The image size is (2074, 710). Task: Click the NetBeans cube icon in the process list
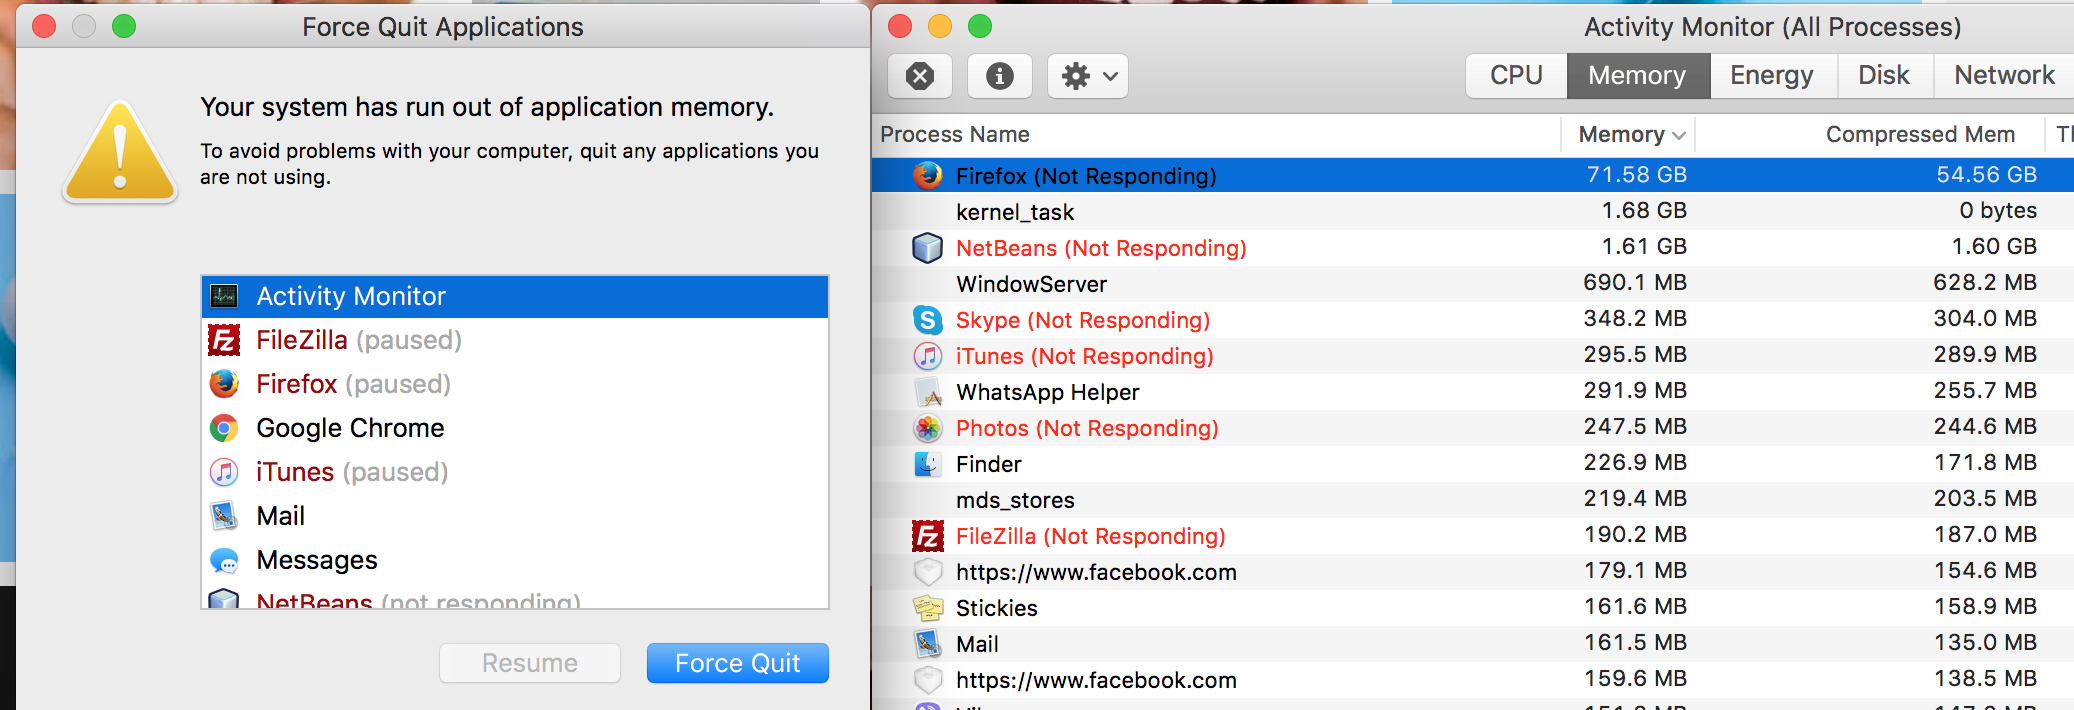[x=928, y=247]
